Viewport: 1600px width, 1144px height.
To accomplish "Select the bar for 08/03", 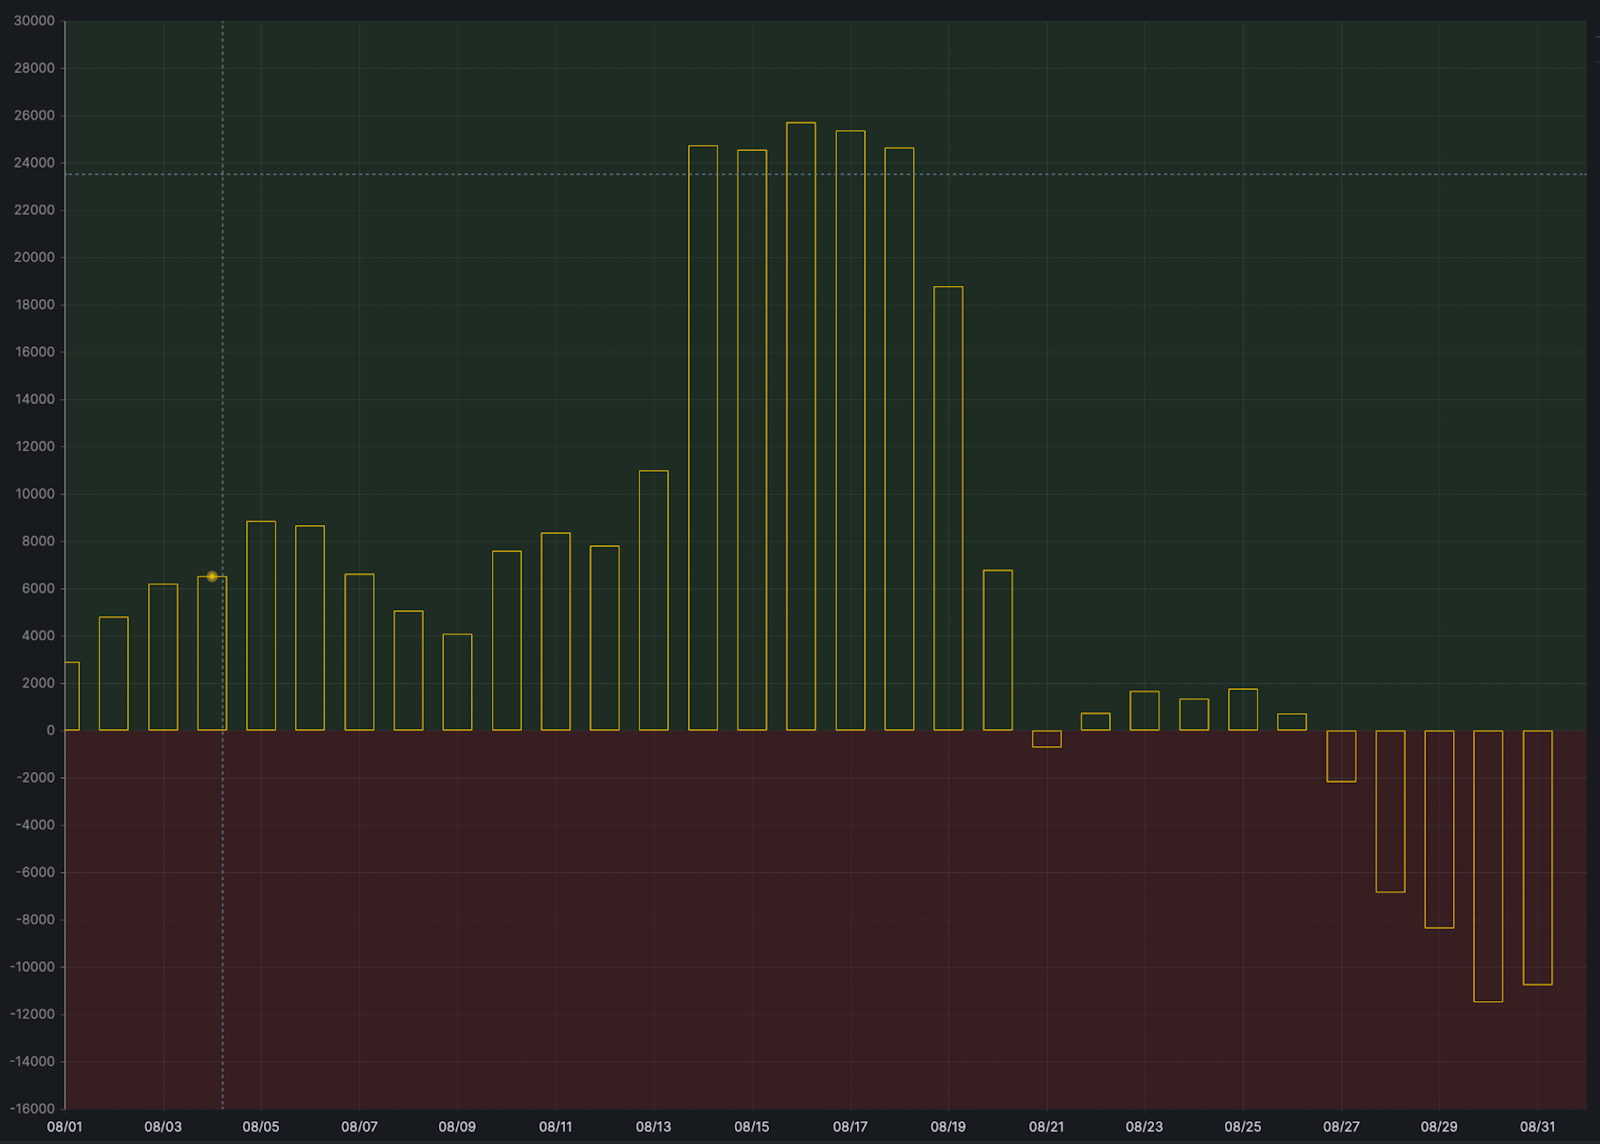I will point(163,657).
